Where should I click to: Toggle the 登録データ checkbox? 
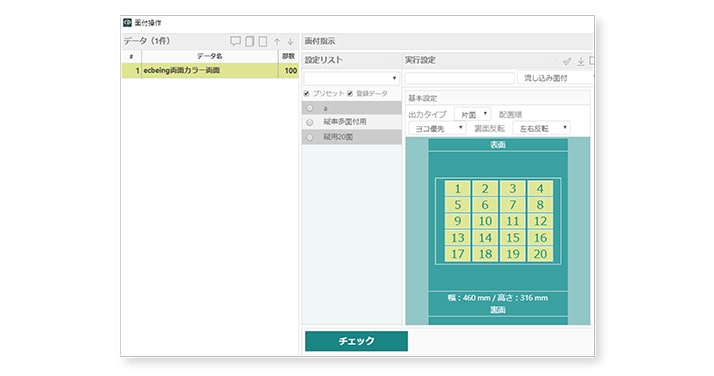coord(350,93)
